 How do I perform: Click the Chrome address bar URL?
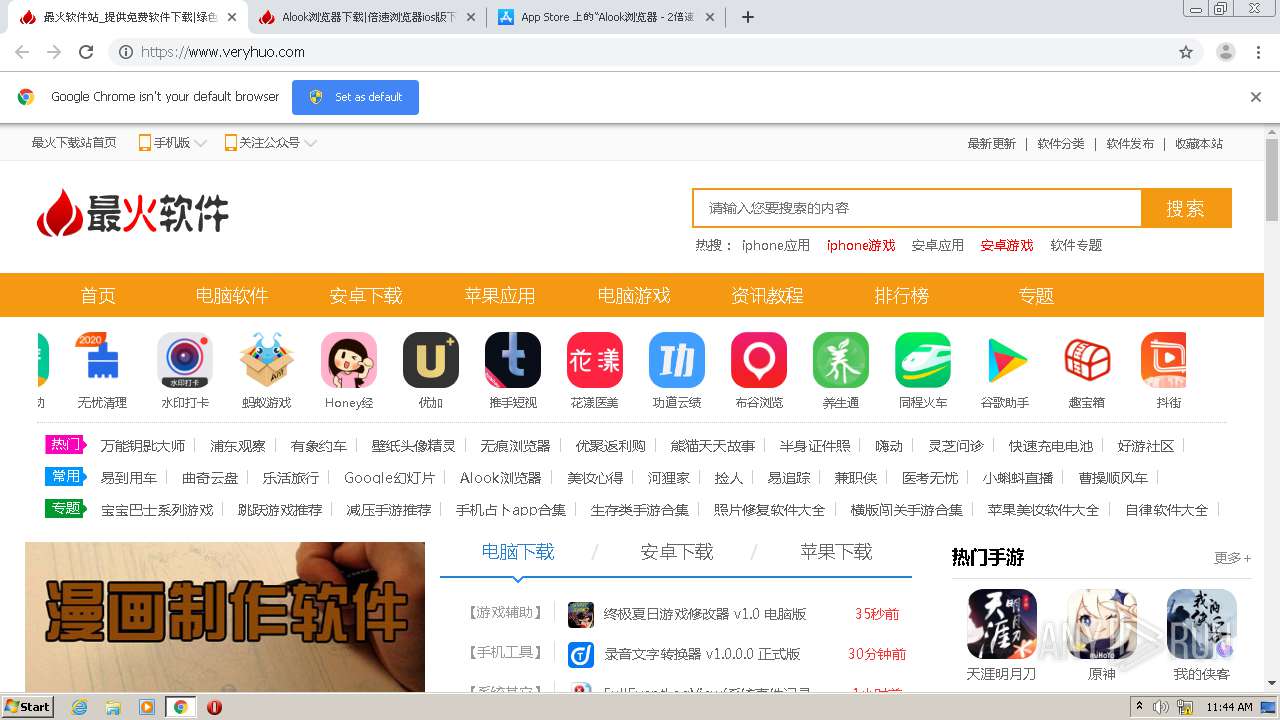223,52
